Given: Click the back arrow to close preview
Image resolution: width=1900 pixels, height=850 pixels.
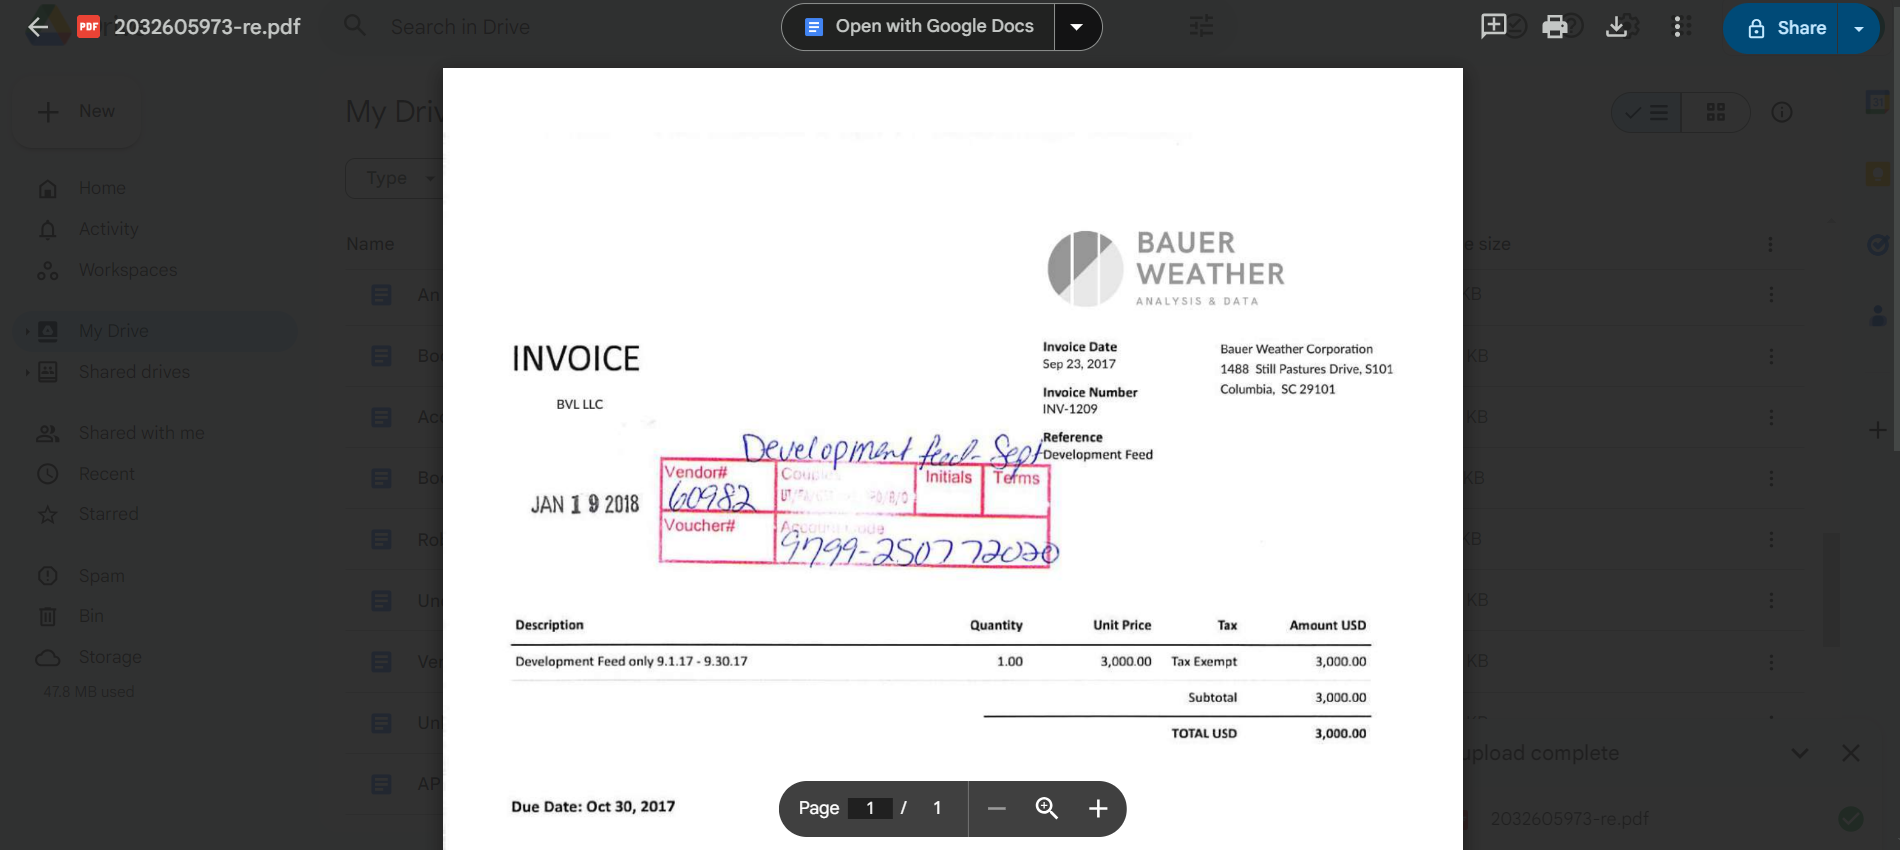Looking at the screenshot, I should point(38,27).
